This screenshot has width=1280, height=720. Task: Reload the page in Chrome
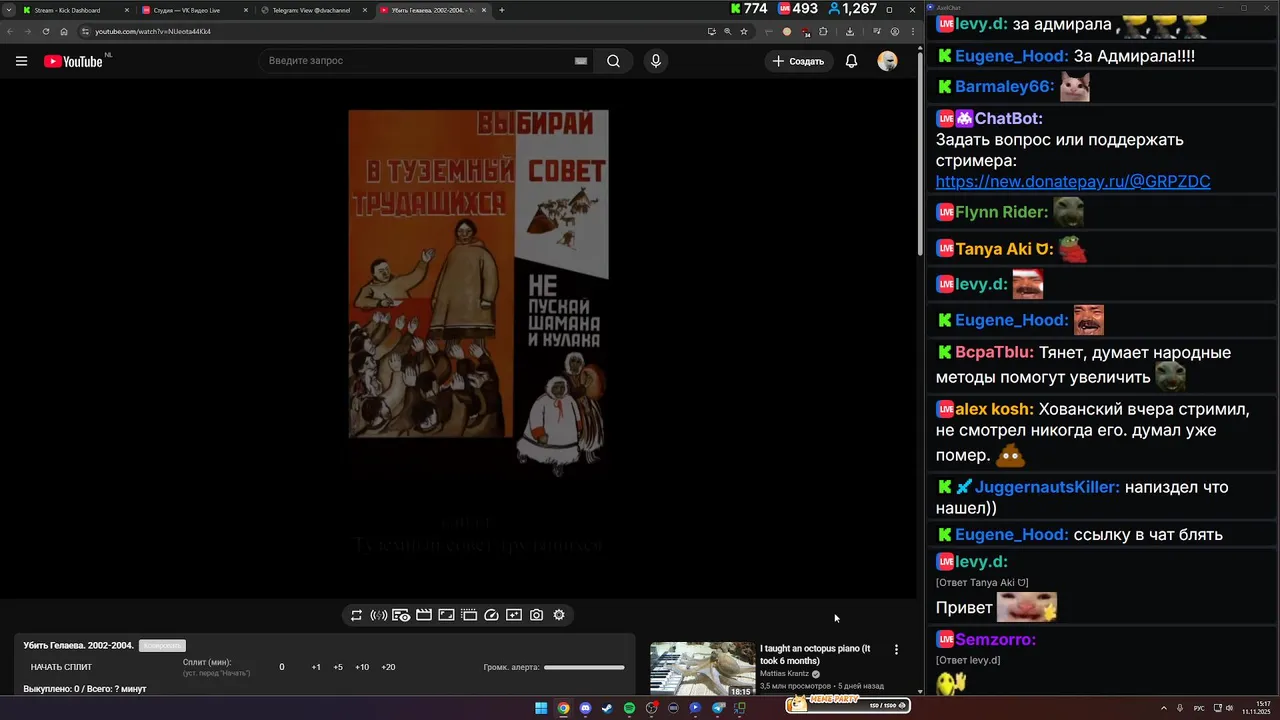[x=46, y=31]
